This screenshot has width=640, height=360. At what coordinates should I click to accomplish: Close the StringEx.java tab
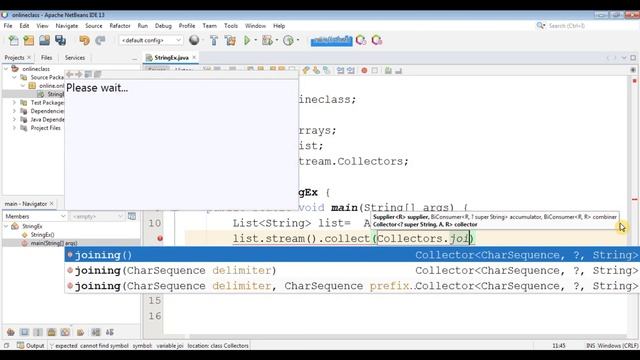[x=194, y=58]
